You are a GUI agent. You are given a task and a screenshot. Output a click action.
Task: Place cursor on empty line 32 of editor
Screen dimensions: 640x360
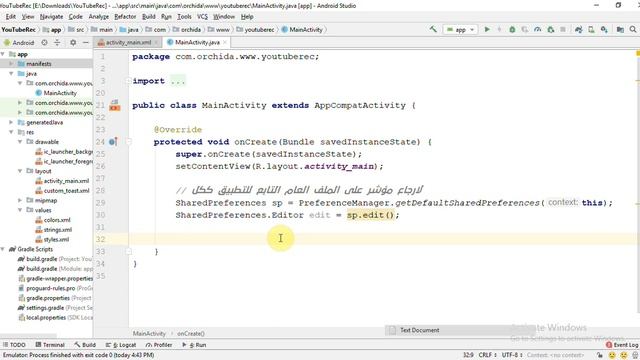point(384,239)
